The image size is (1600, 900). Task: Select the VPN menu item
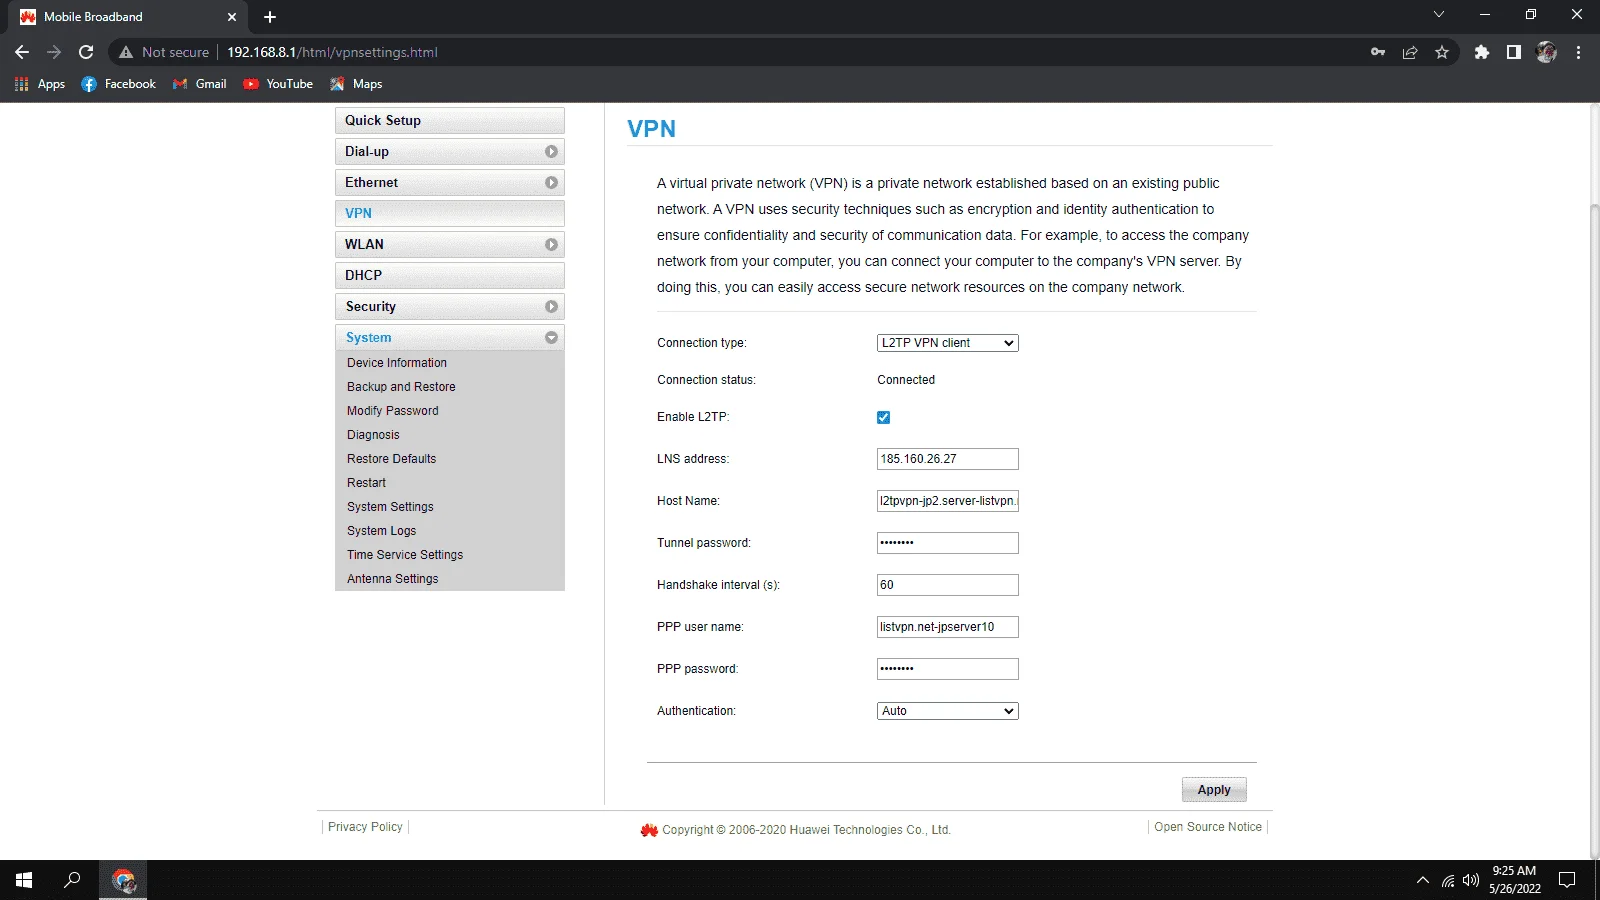450,213
